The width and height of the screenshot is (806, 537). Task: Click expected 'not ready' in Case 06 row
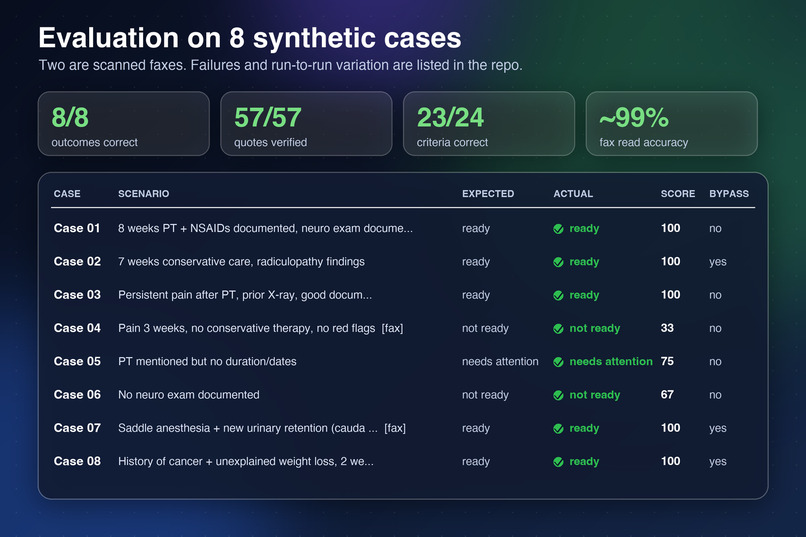(x=485, y=395)
